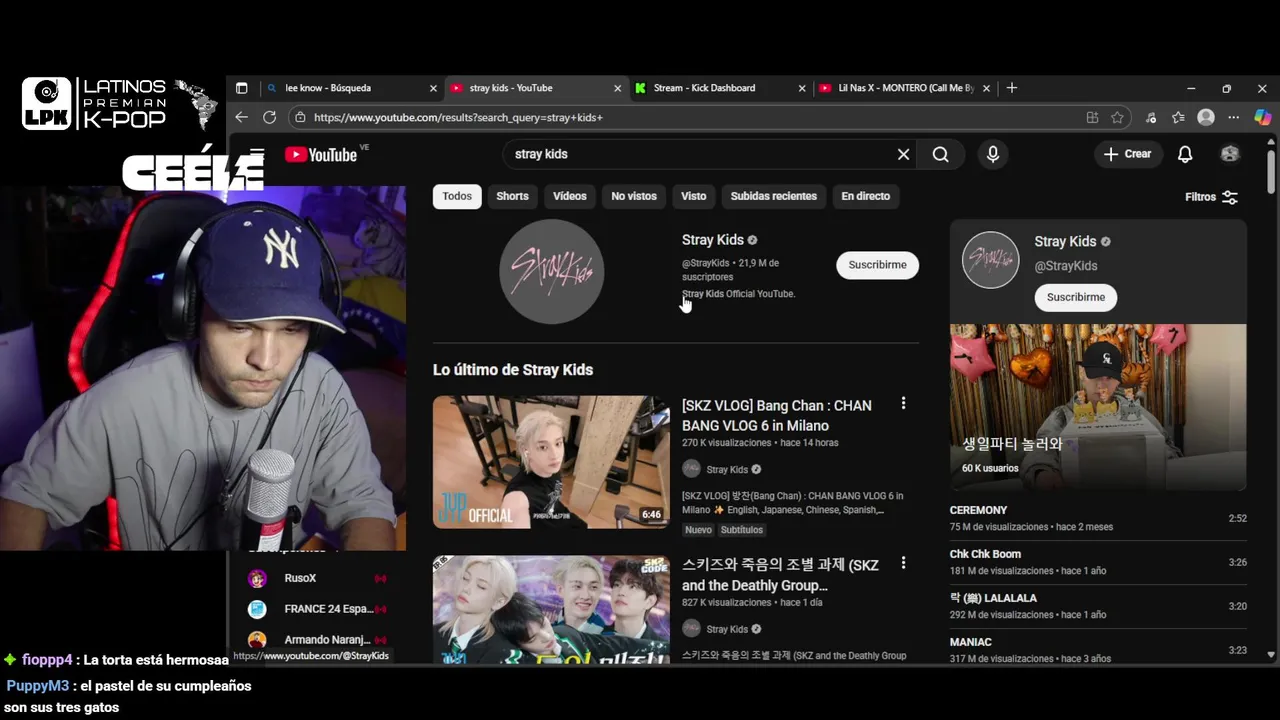Viewport: 1280px width, 720px height.
Task: Open the Bang Chan VLOG 6 in Milano title
Action: [777, 415]
